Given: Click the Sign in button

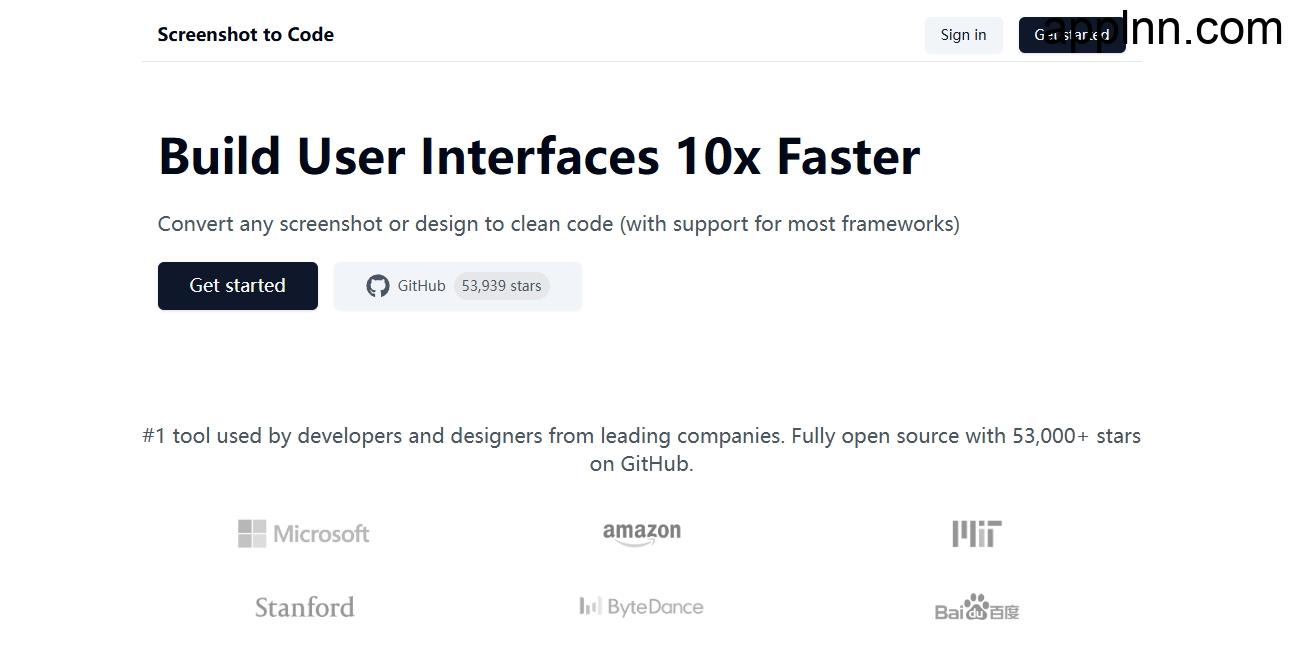Looking at the screenshot, I should tap(963, 35).
